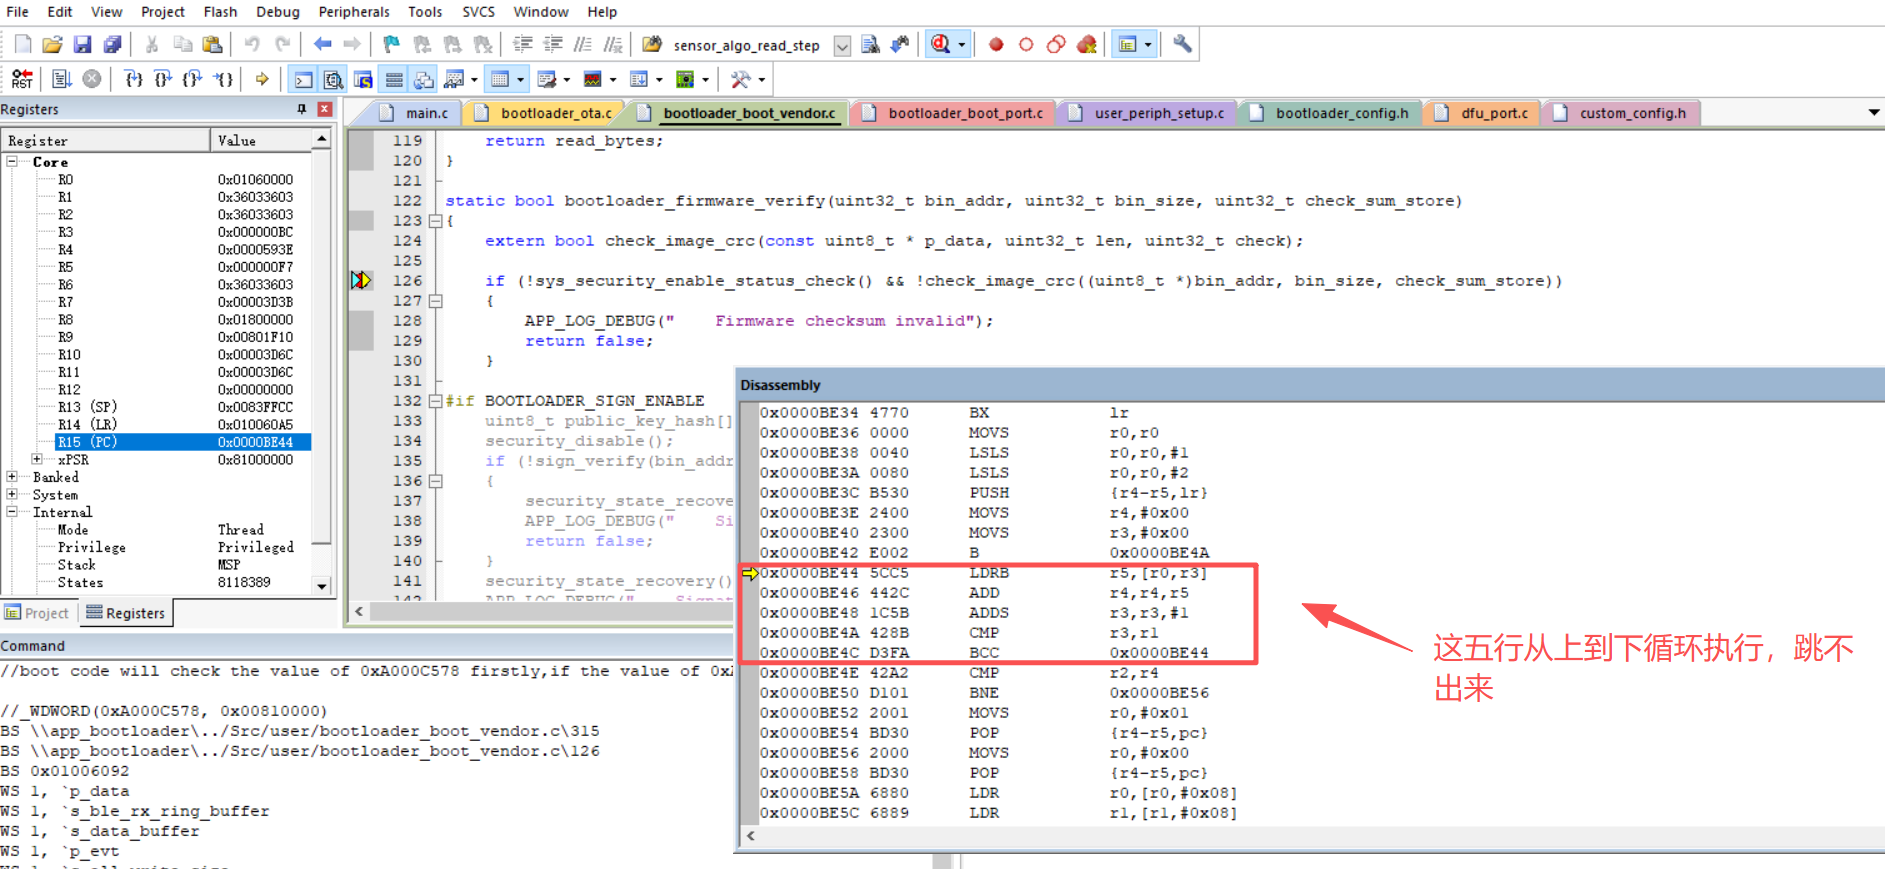1885x869 pixels.
Task: Expand the xPSR register node
Action: coord(37,460)
